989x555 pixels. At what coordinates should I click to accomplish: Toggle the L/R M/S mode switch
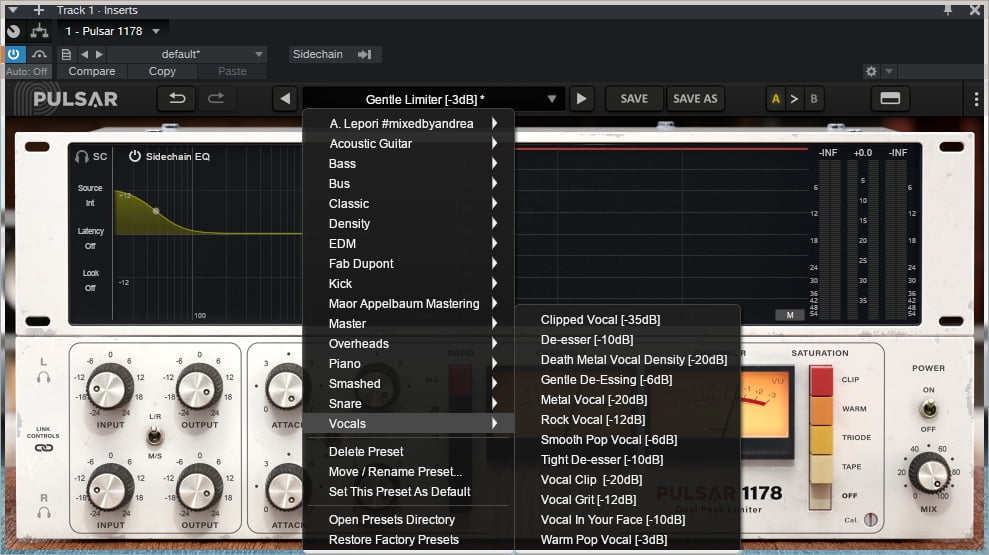[x=154, y=436]
